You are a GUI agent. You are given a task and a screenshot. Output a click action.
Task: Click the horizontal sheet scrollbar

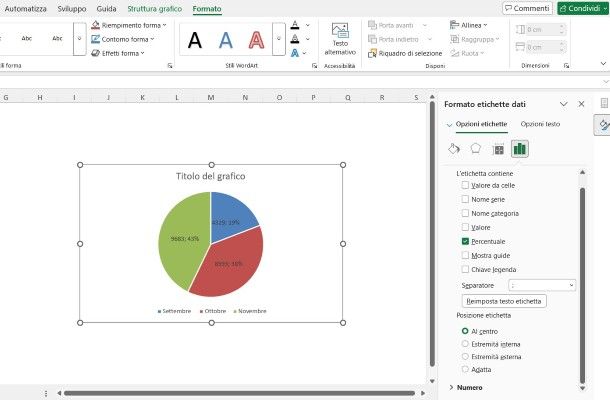coord(240,393)
